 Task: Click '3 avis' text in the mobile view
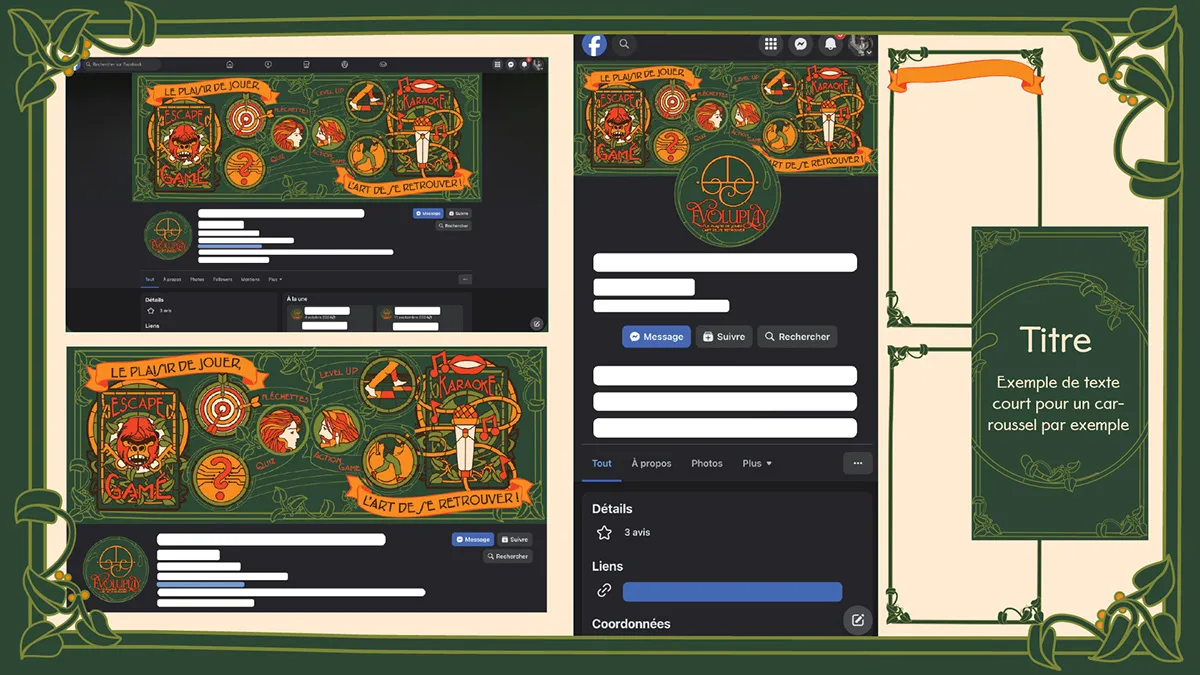point(637,533)
